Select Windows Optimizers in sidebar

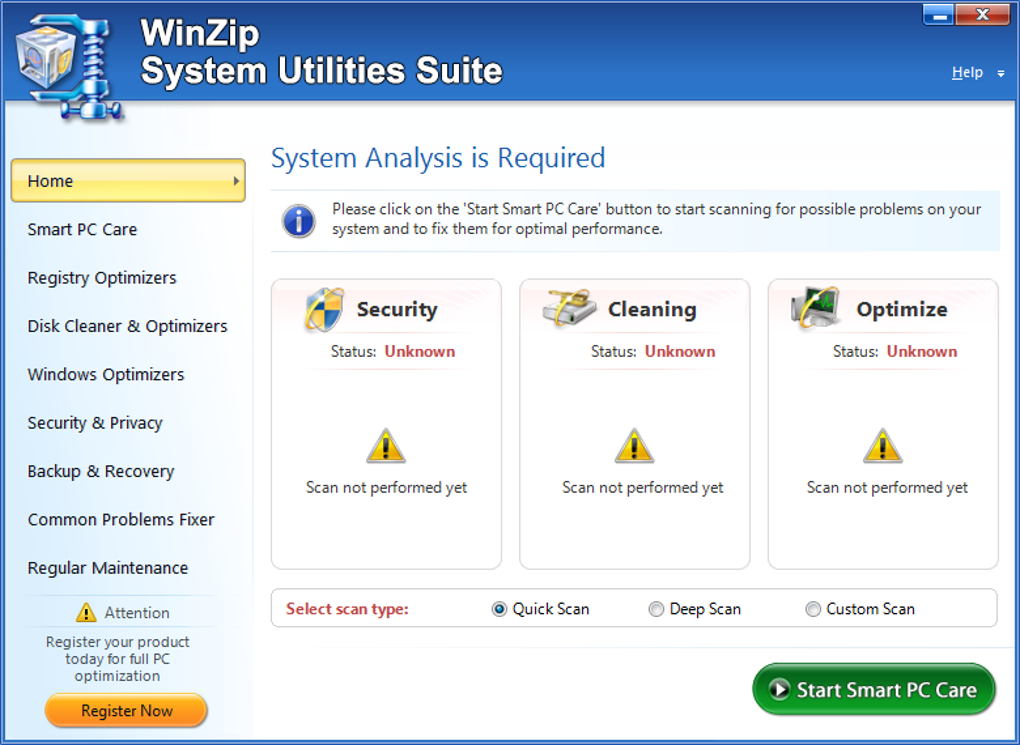pyautogui.click(x=105, y=375)
